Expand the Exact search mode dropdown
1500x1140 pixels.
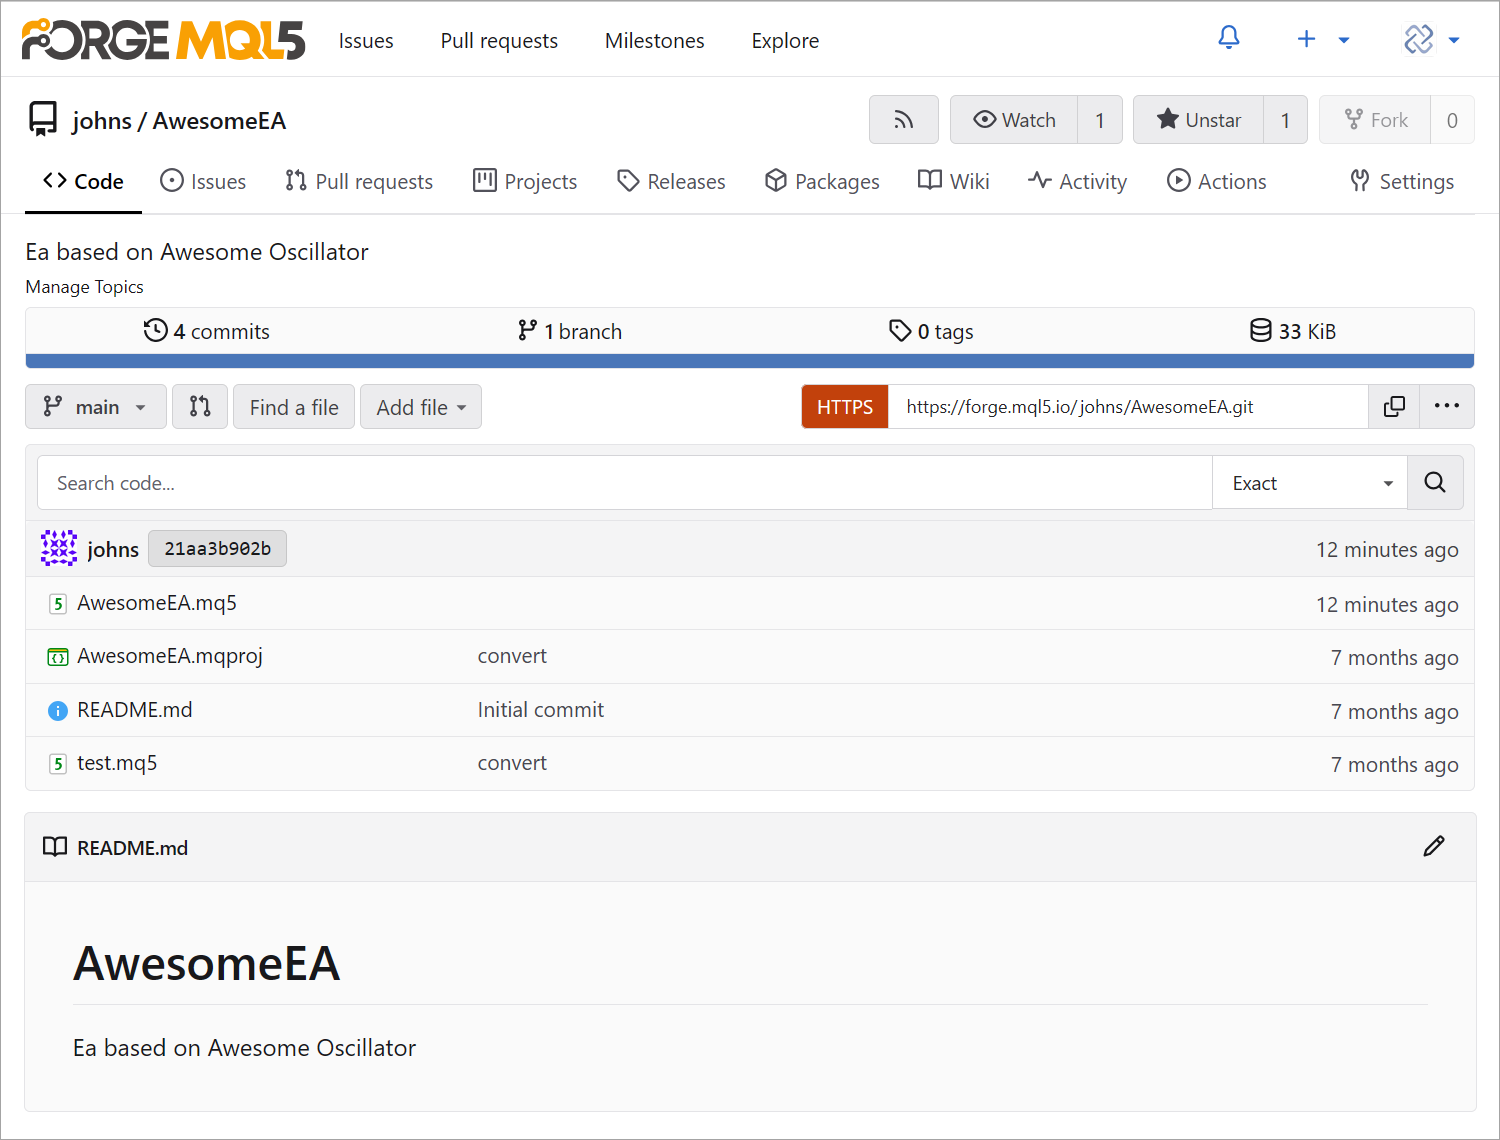click(1309, 483)
